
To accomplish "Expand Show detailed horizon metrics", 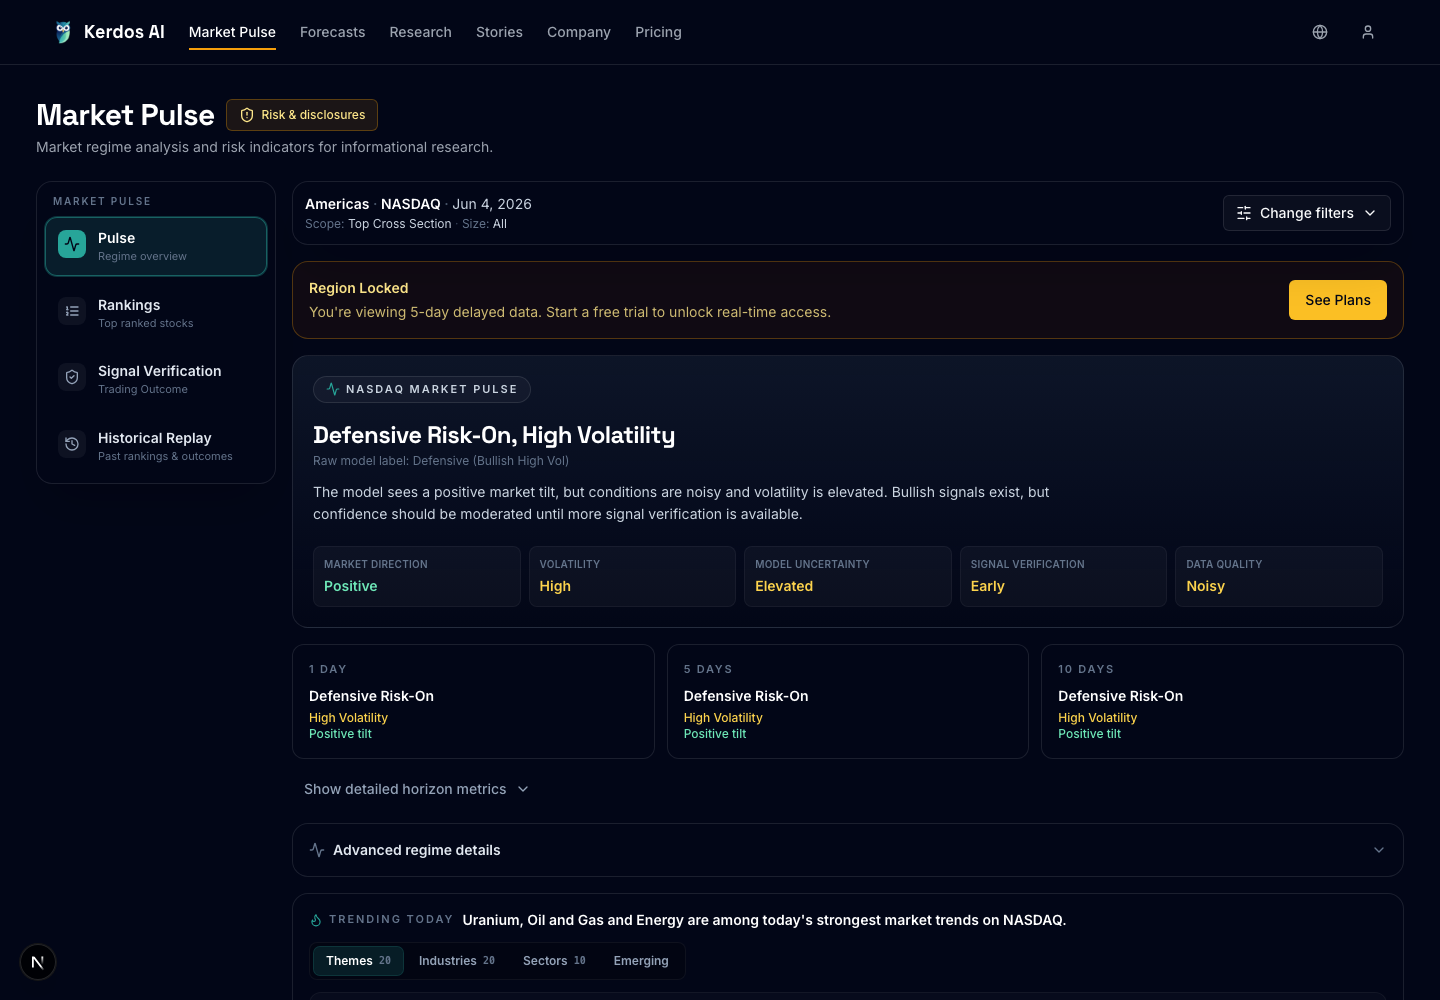I will click(x=416, y=789).
